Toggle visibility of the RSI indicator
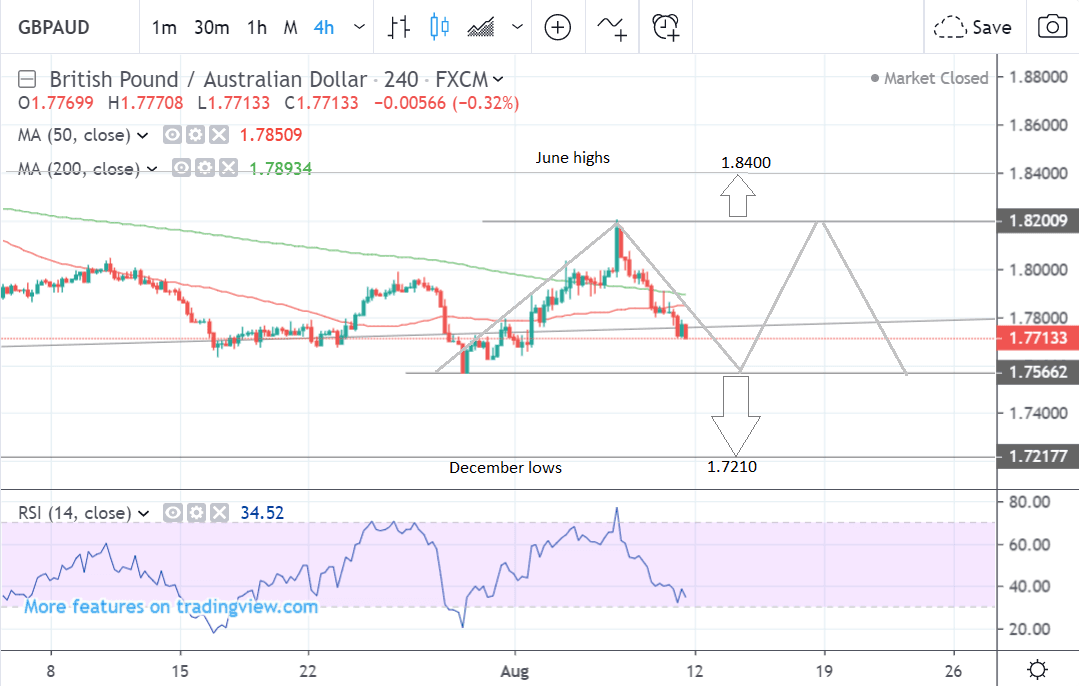Image resolution: width=1079 pixels, height=690 pixels. click(x=172, y=513)
